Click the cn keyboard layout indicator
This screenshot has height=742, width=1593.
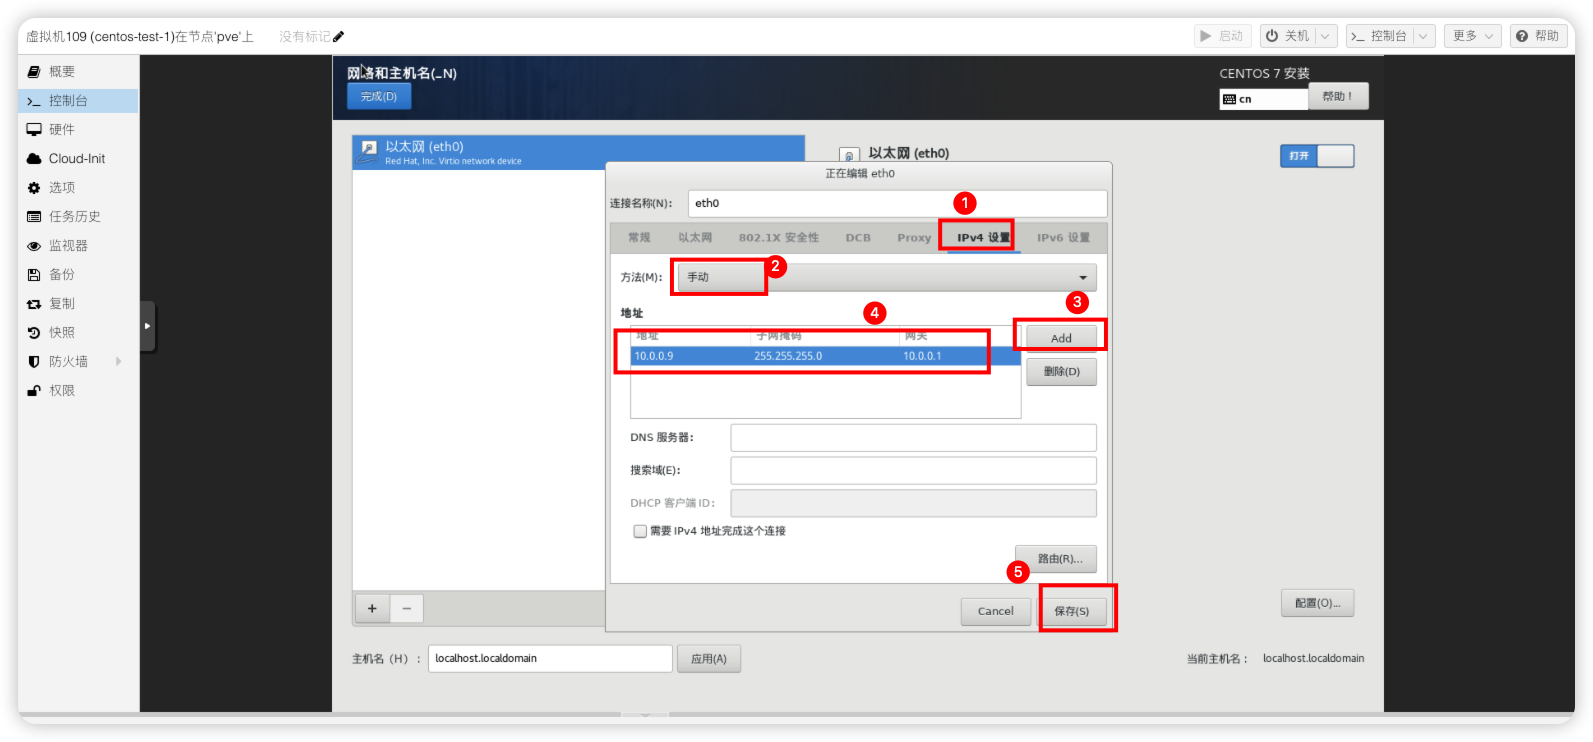coord(1263,99)
